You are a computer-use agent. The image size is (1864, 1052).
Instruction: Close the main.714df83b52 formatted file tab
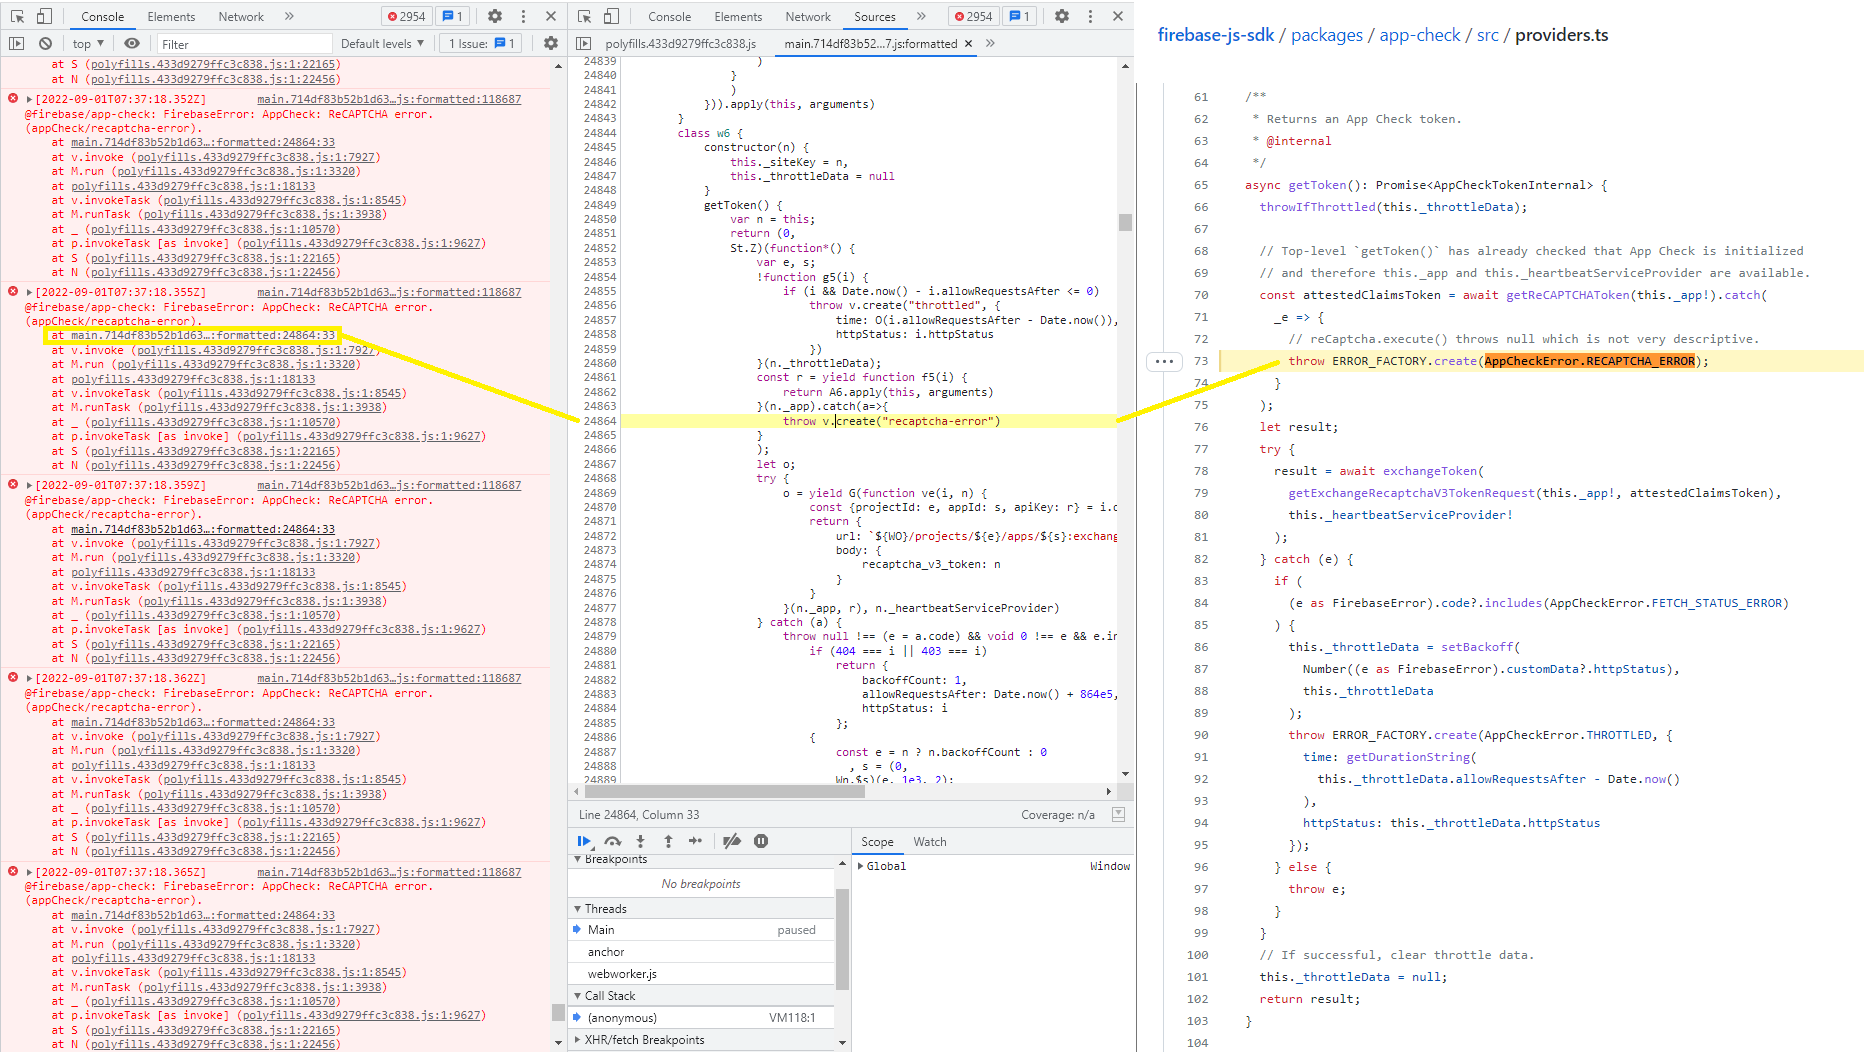coord(968,43)
